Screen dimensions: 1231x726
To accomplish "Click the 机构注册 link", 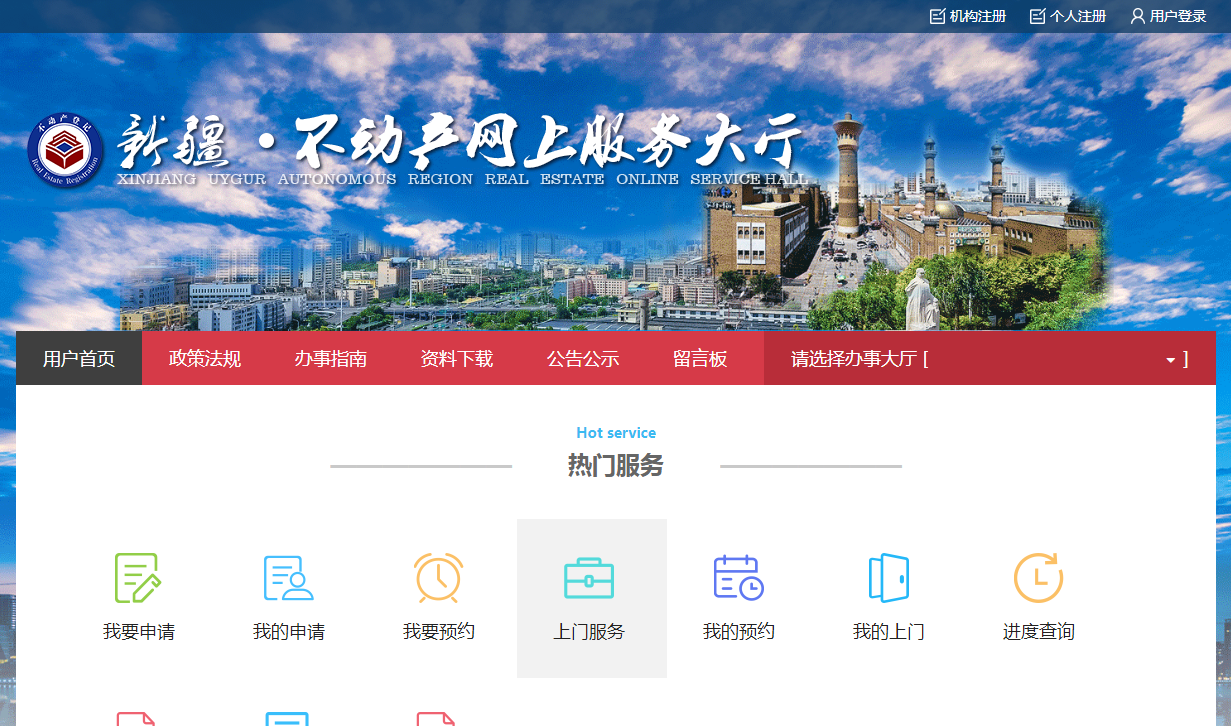I will (x=978, y=16).
